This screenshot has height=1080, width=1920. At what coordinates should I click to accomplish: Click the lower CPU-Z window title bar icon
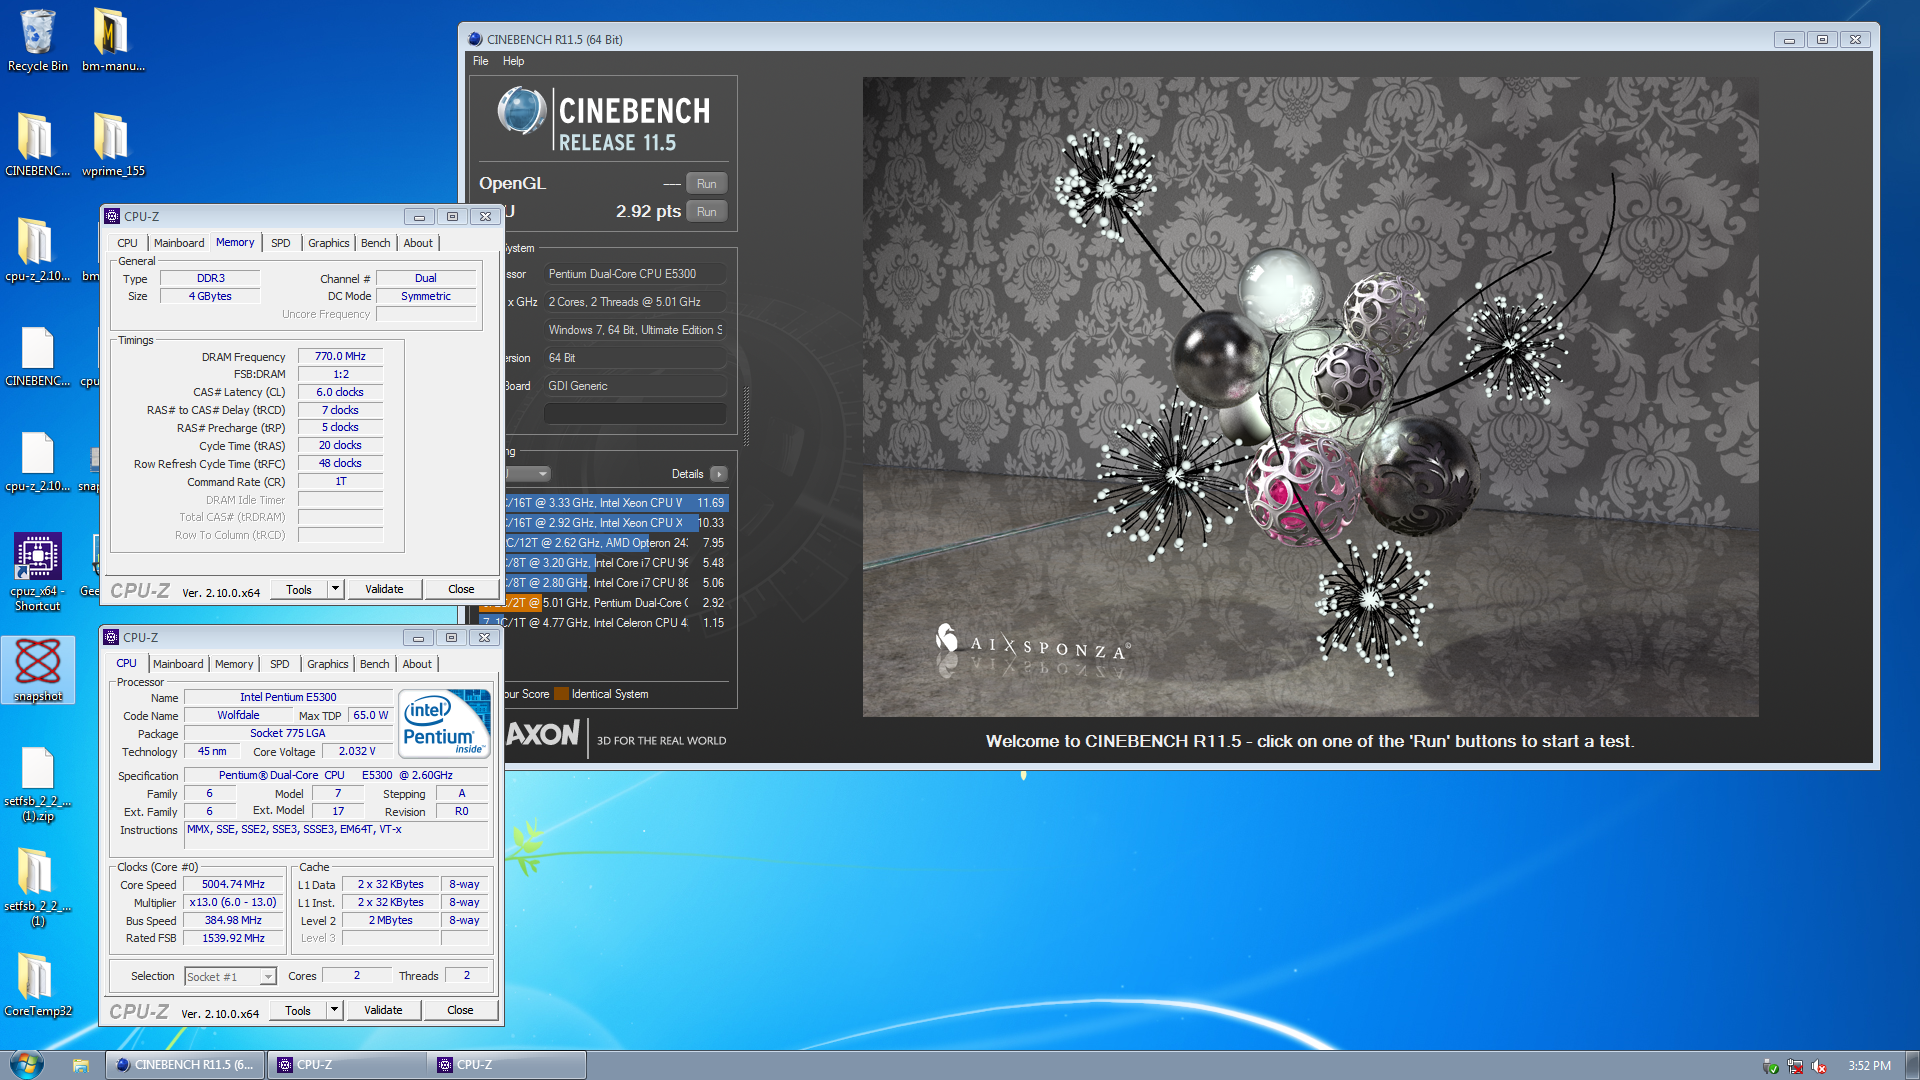pyautogui.click(x=112, y=637)
